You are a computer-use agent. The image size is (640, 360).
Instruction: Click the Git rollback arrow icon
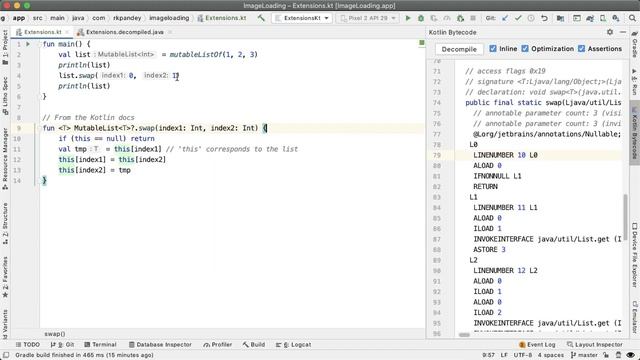click(x=544, y=18)
